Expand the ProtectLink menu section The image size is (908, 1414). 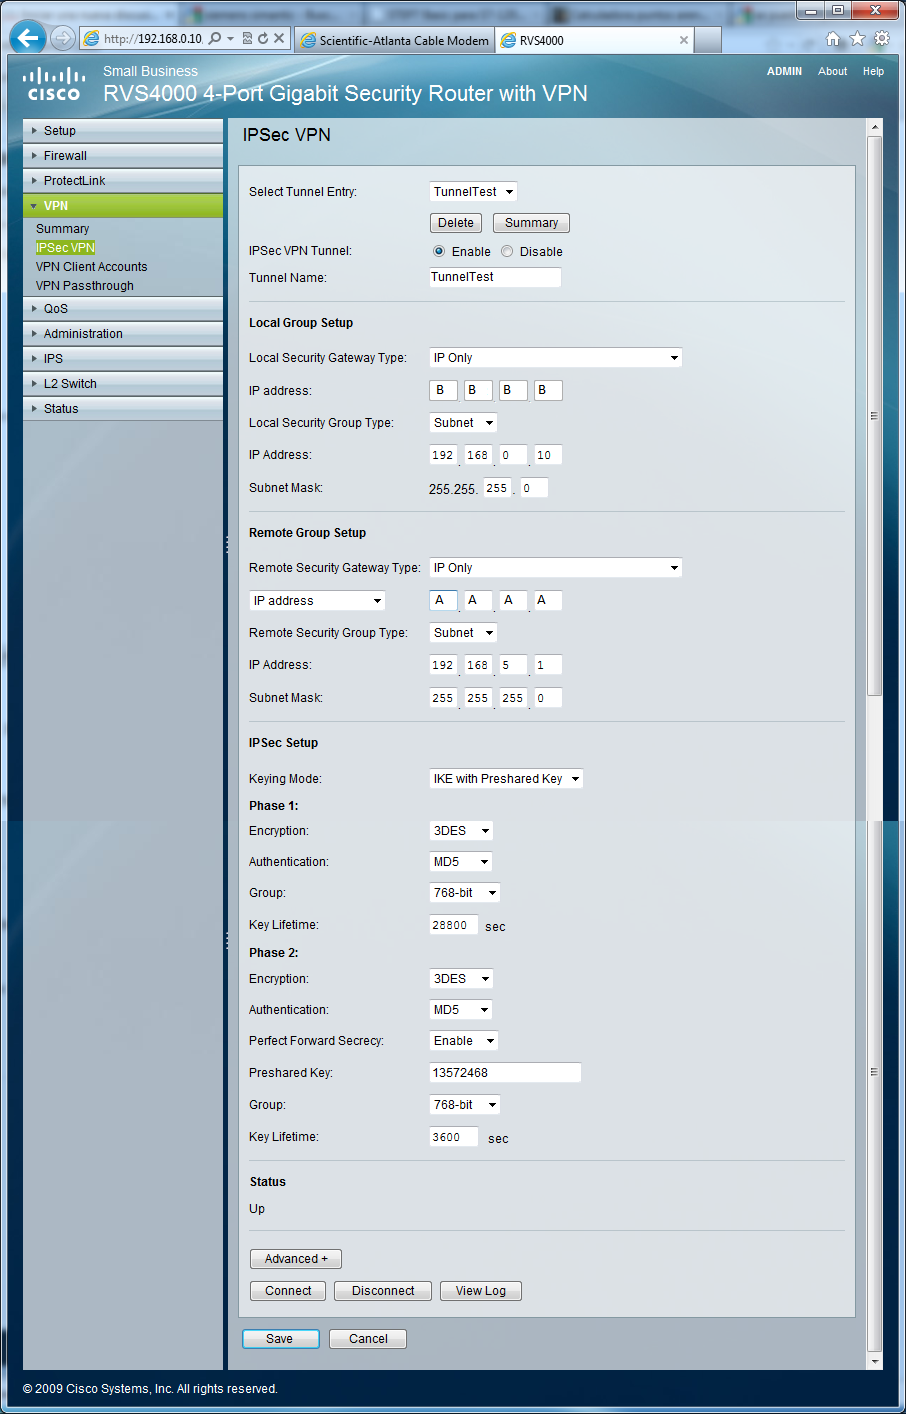click(123, 181)
